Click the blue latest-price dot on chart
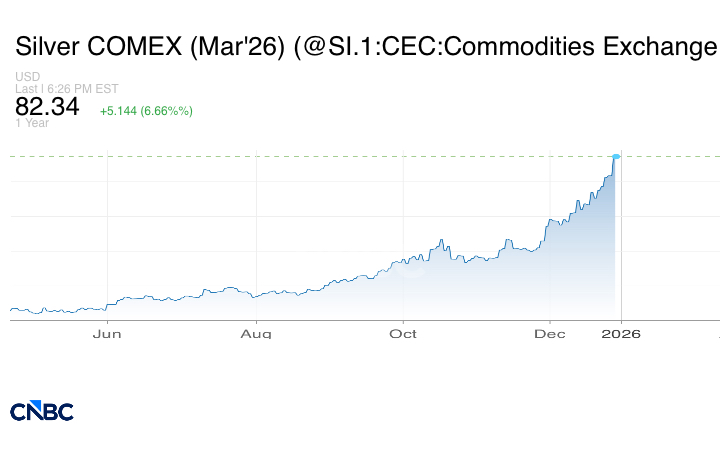This screenshot has width=720, height=450. pos(616,156)
